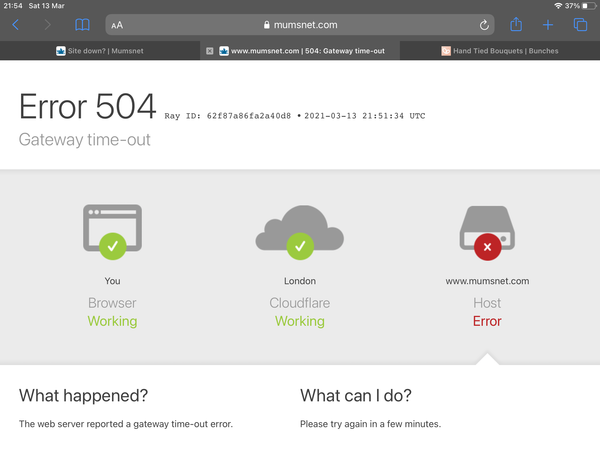Open the bookmarks book icon
The image size is (600, 450).
point(82,25)
